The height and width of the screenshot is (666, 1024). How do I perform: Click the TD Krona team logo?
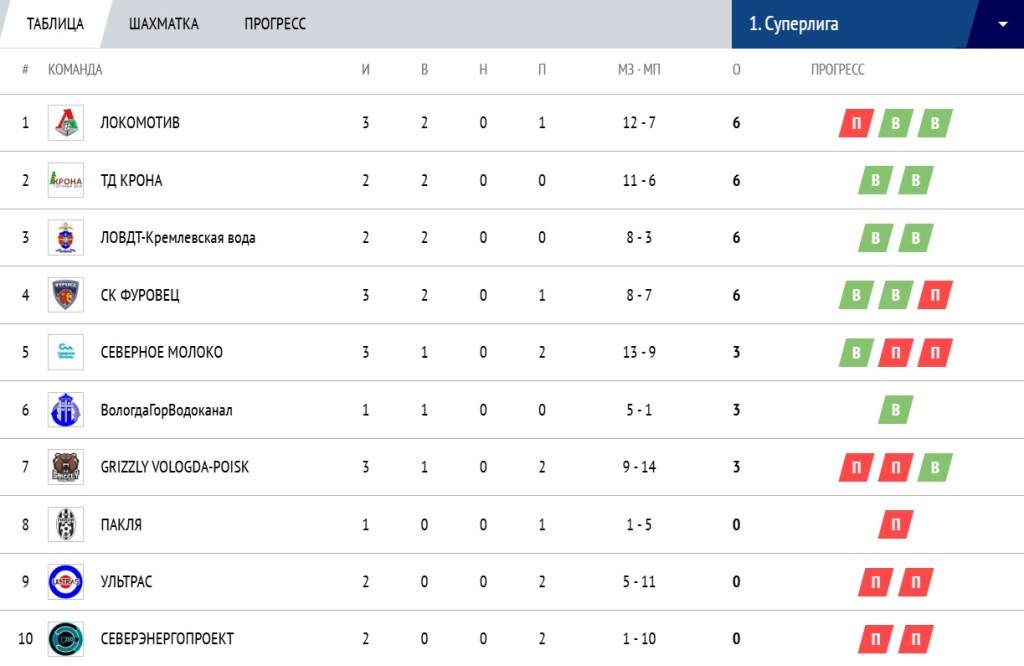66,181
